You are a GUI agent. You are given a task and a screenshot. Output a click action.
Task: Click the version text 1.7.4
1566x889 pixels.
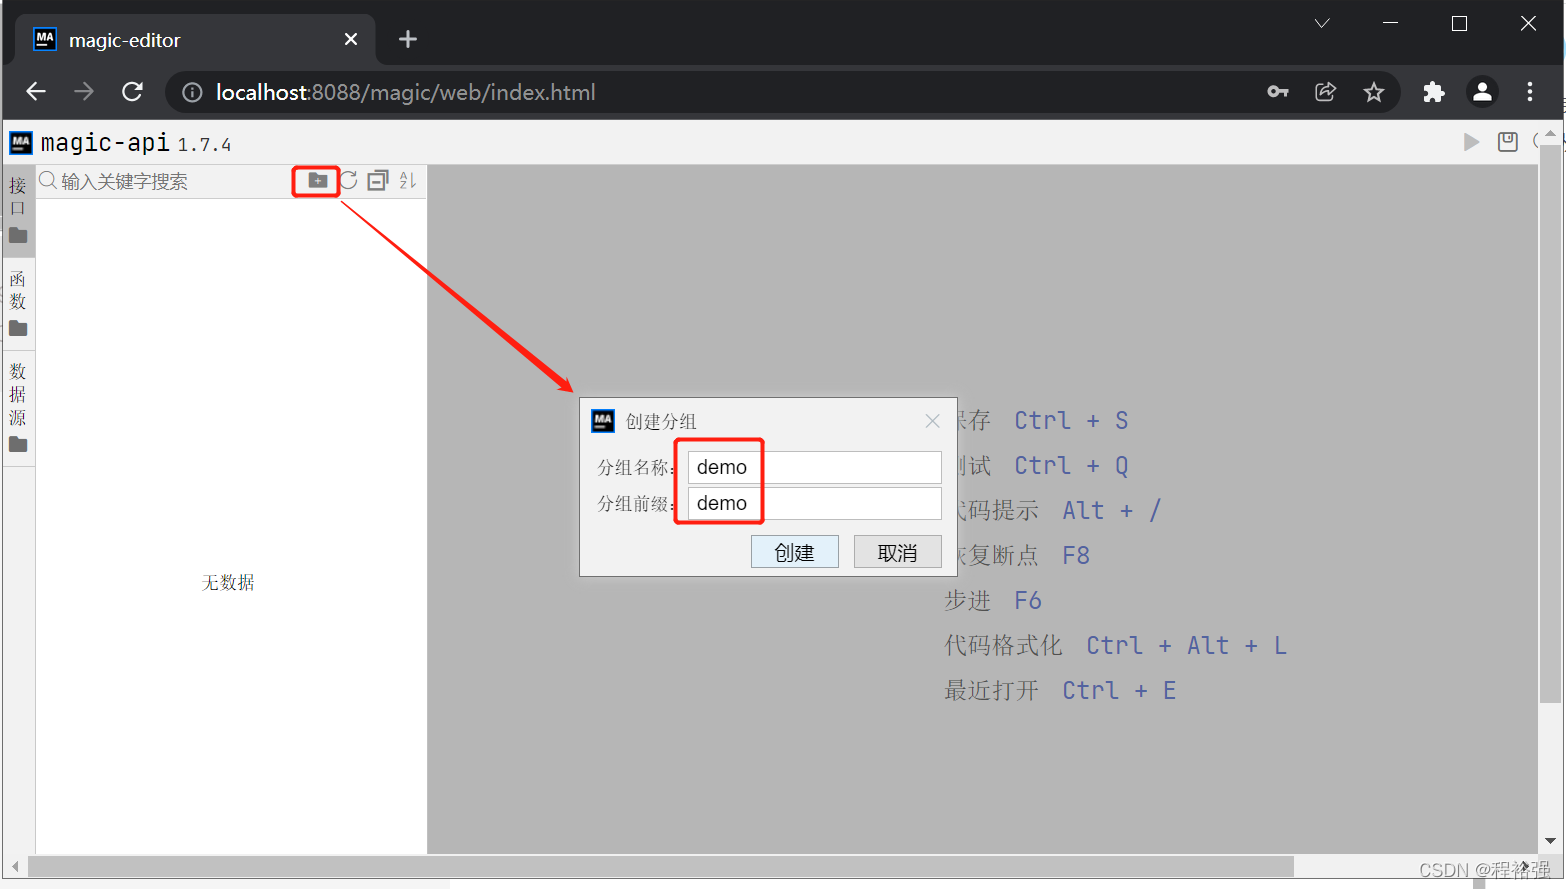[204, 145]
